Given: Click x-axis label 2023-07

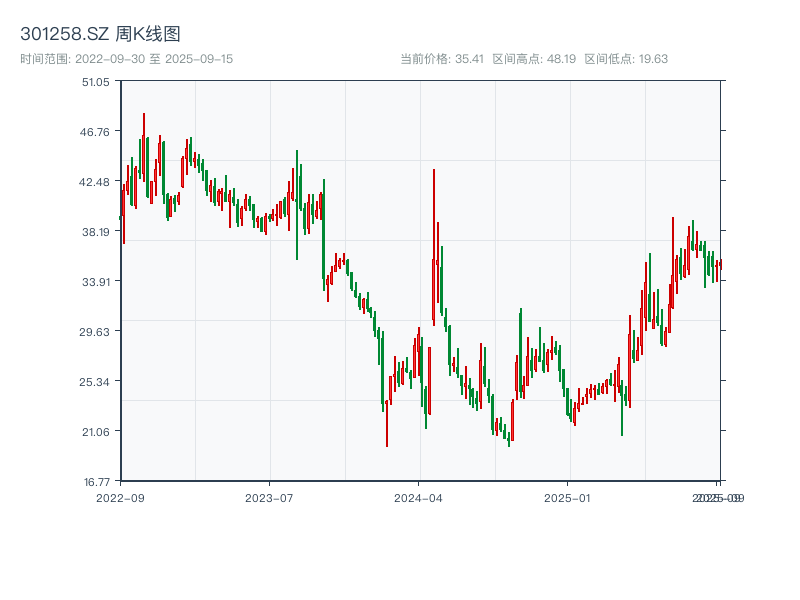Looking at the screenshot, I should (x=269, y=498).
